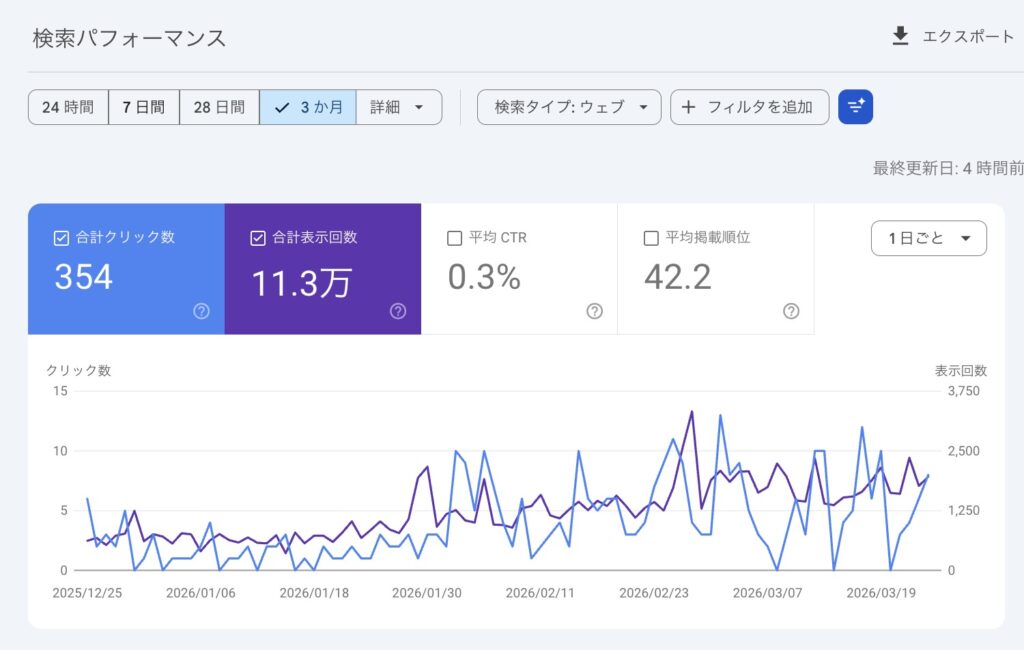Select the 7 日間 tab
Screen dimensions: 1024x650
143,106
